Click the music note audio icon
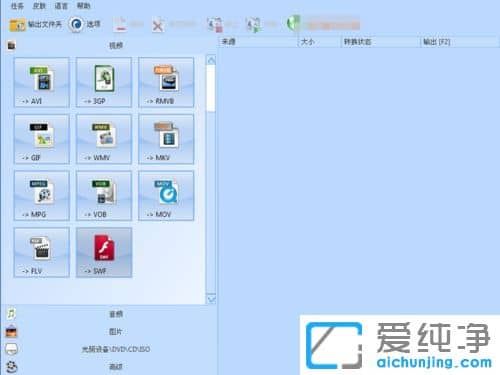This screenshot has height=375, width=500. click(x=11, y=314)
